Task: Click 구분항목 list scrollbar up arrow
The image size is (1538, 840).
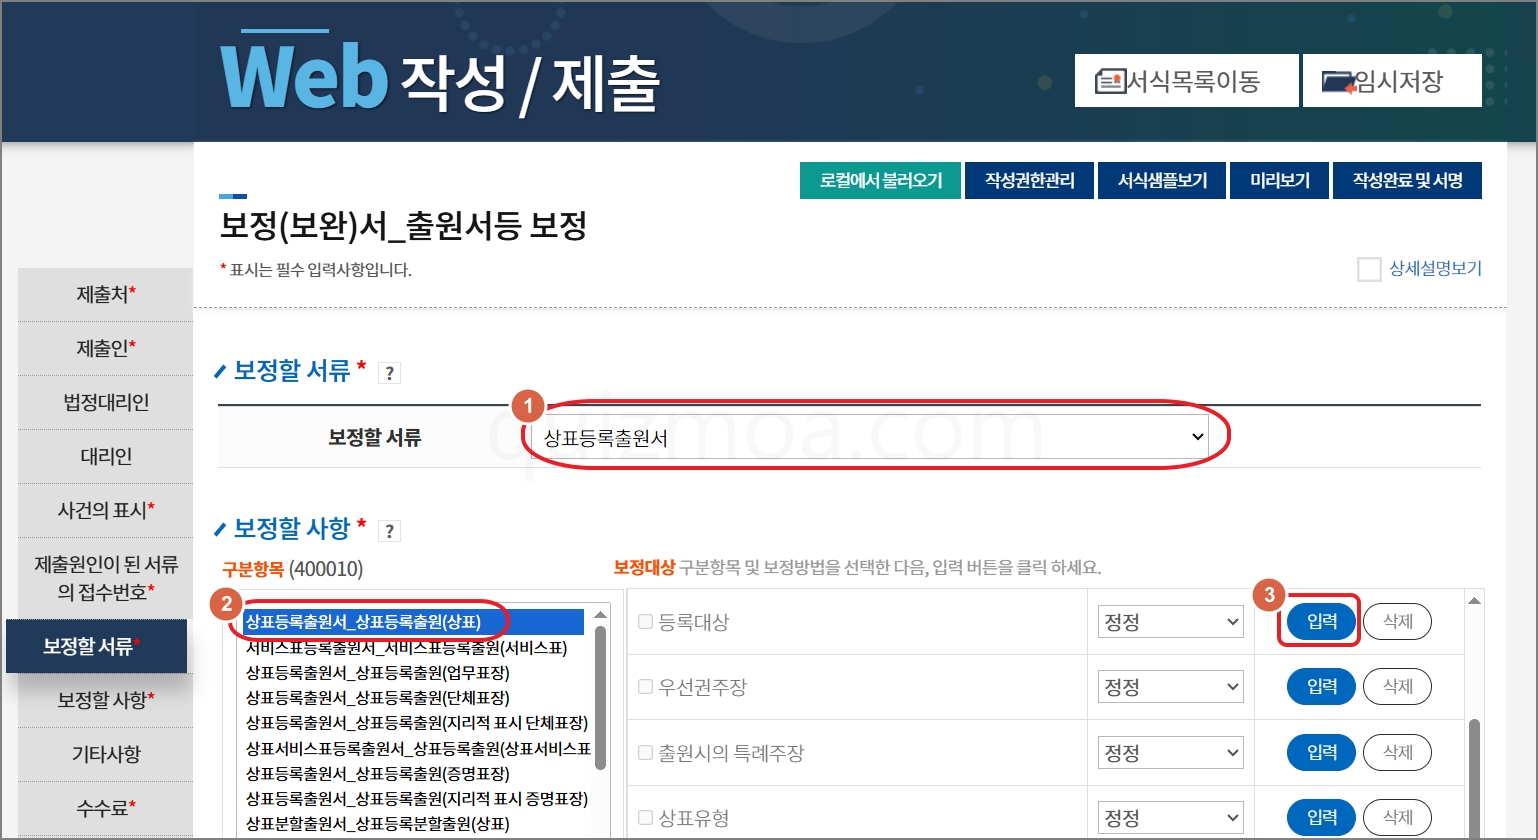Action: tap(601, 614)
